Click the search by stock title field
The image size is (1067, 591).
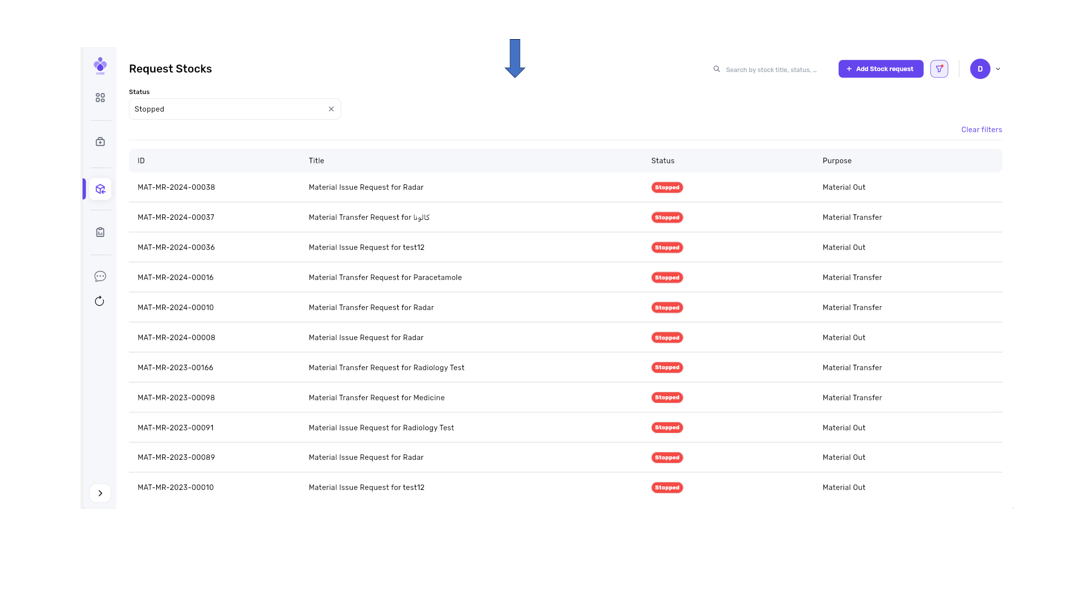point(771,70)
